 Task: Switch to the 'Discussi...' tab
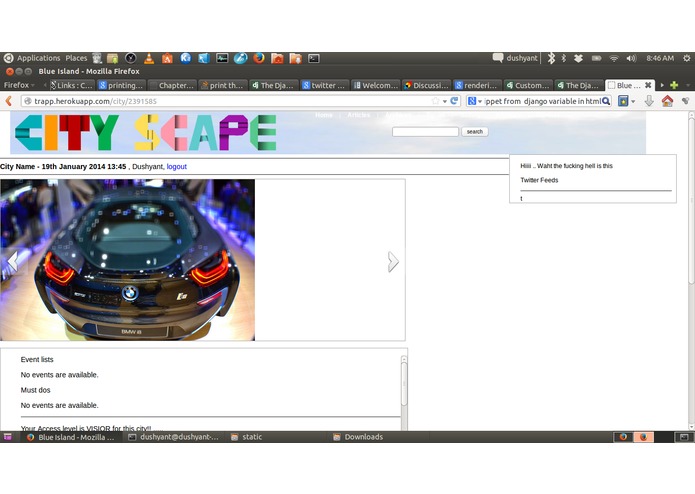click(426, 85)
